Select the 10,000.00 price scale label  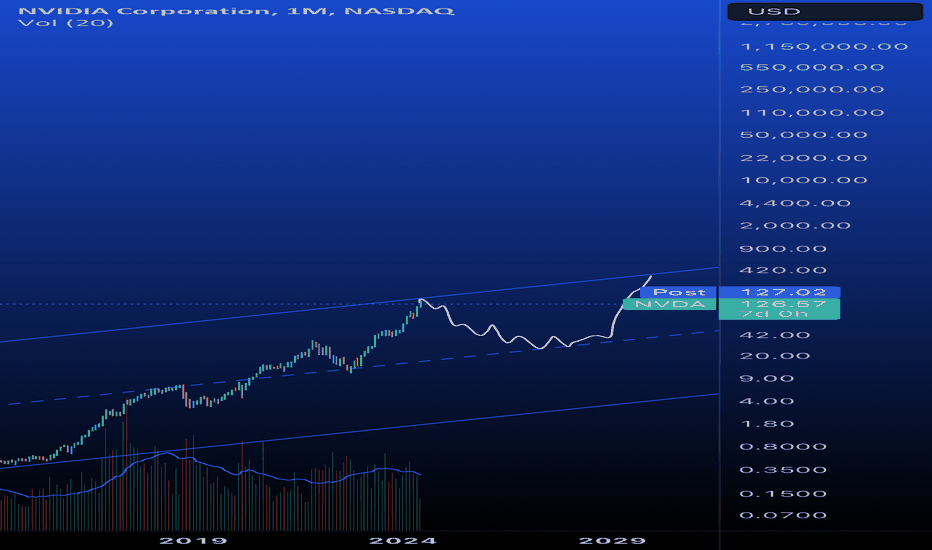804,180
